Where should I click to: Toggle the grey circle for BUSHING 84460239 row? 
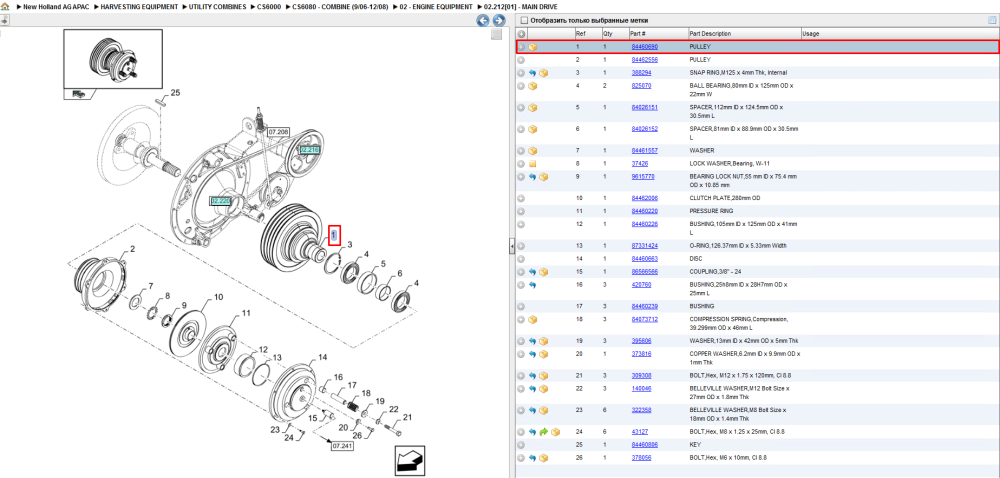pos(521,307)
